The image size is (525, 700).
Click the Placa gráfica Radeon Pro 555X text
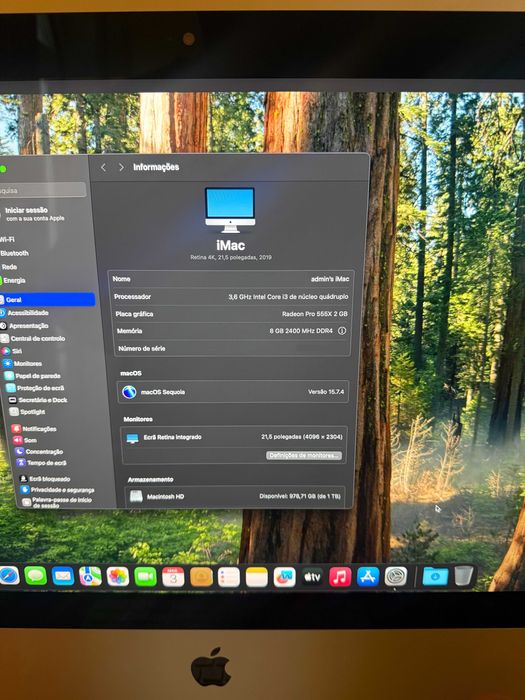tap(314, 314)
